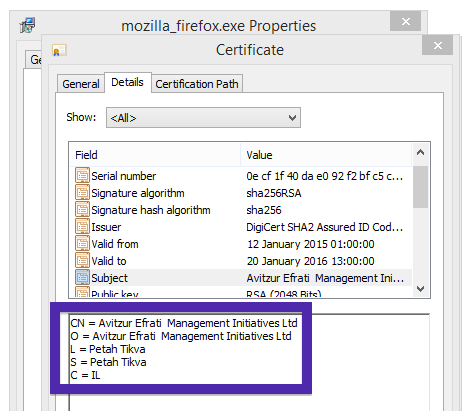Click the 20 January 2016 13:00:00 value
Image resolution: width=474 pixels, height=411 pixels.
tap(310, 261)
